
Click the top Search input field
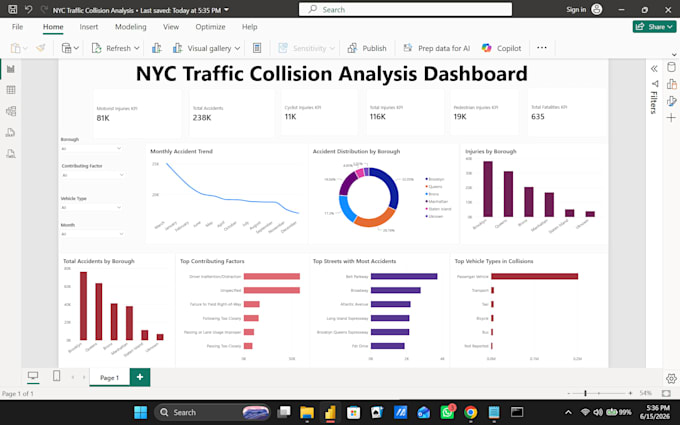pyautogui.click(x=405, y=10)
